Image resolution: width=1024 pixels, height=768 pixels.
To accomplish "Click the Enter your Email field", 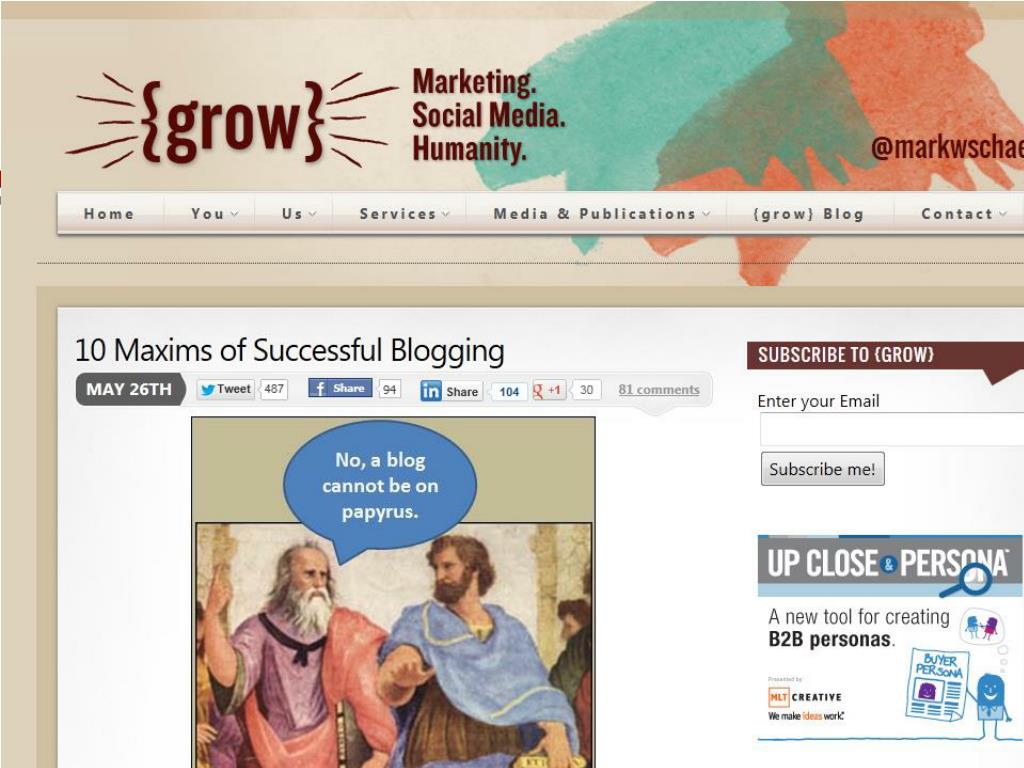I will 892,430.
